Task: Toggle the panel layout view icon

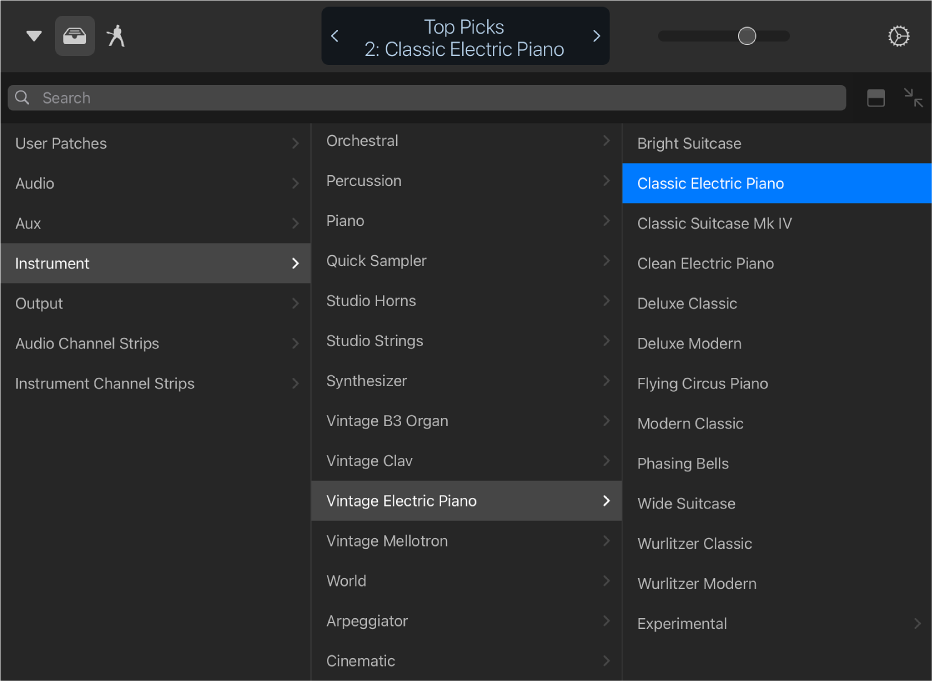Action: click(876, 98)
